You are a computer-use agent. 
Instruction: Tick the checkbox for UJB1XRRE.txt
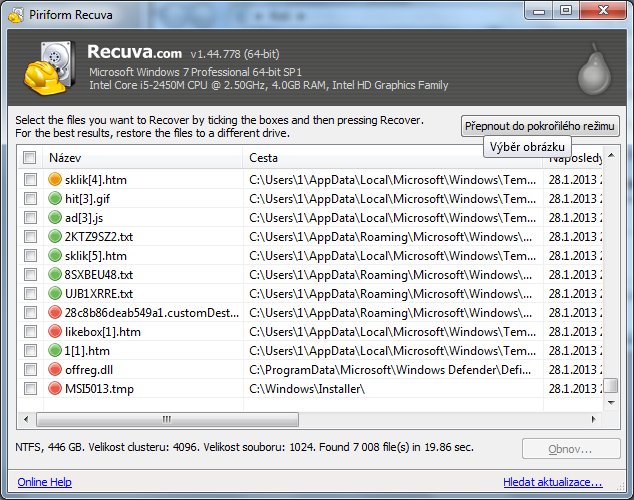pyautogui.click(x=30, y=293)
